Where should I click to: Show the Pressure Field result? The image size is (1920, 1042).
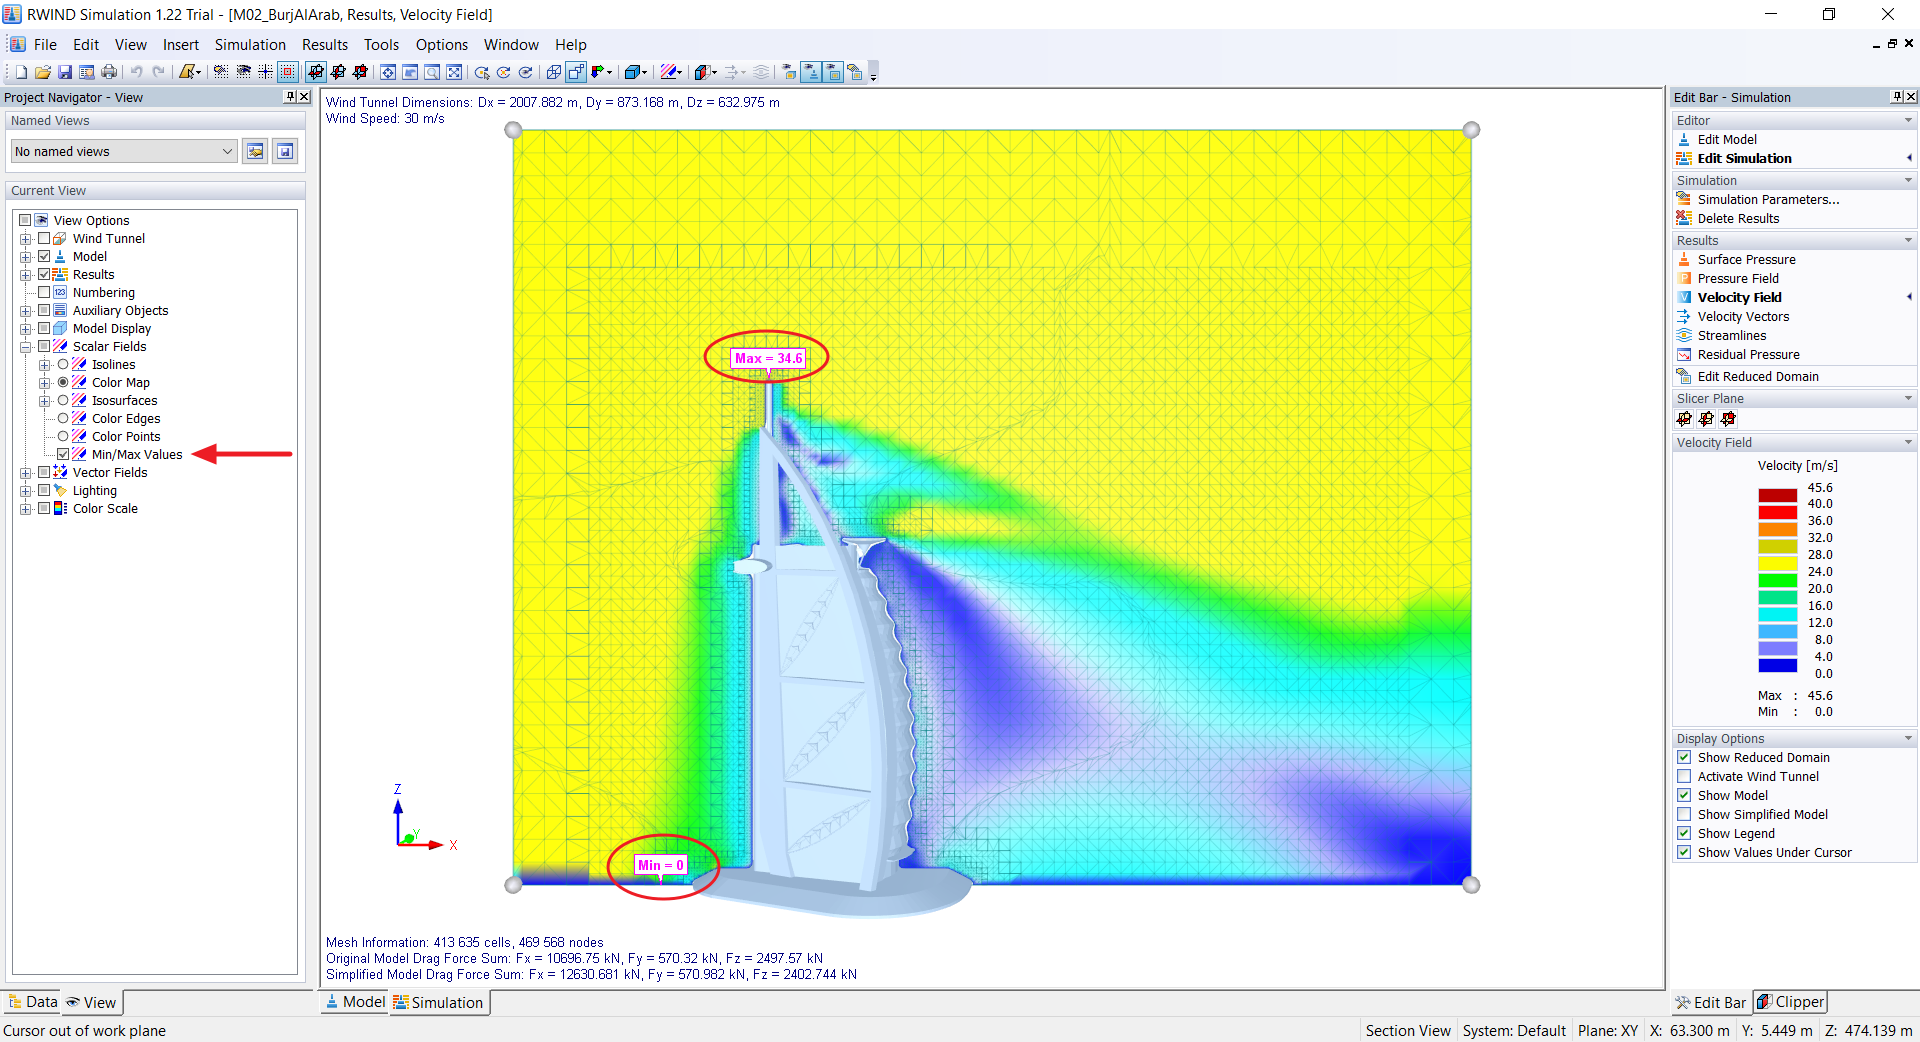pyautogui.click(x=1740, y=278)
